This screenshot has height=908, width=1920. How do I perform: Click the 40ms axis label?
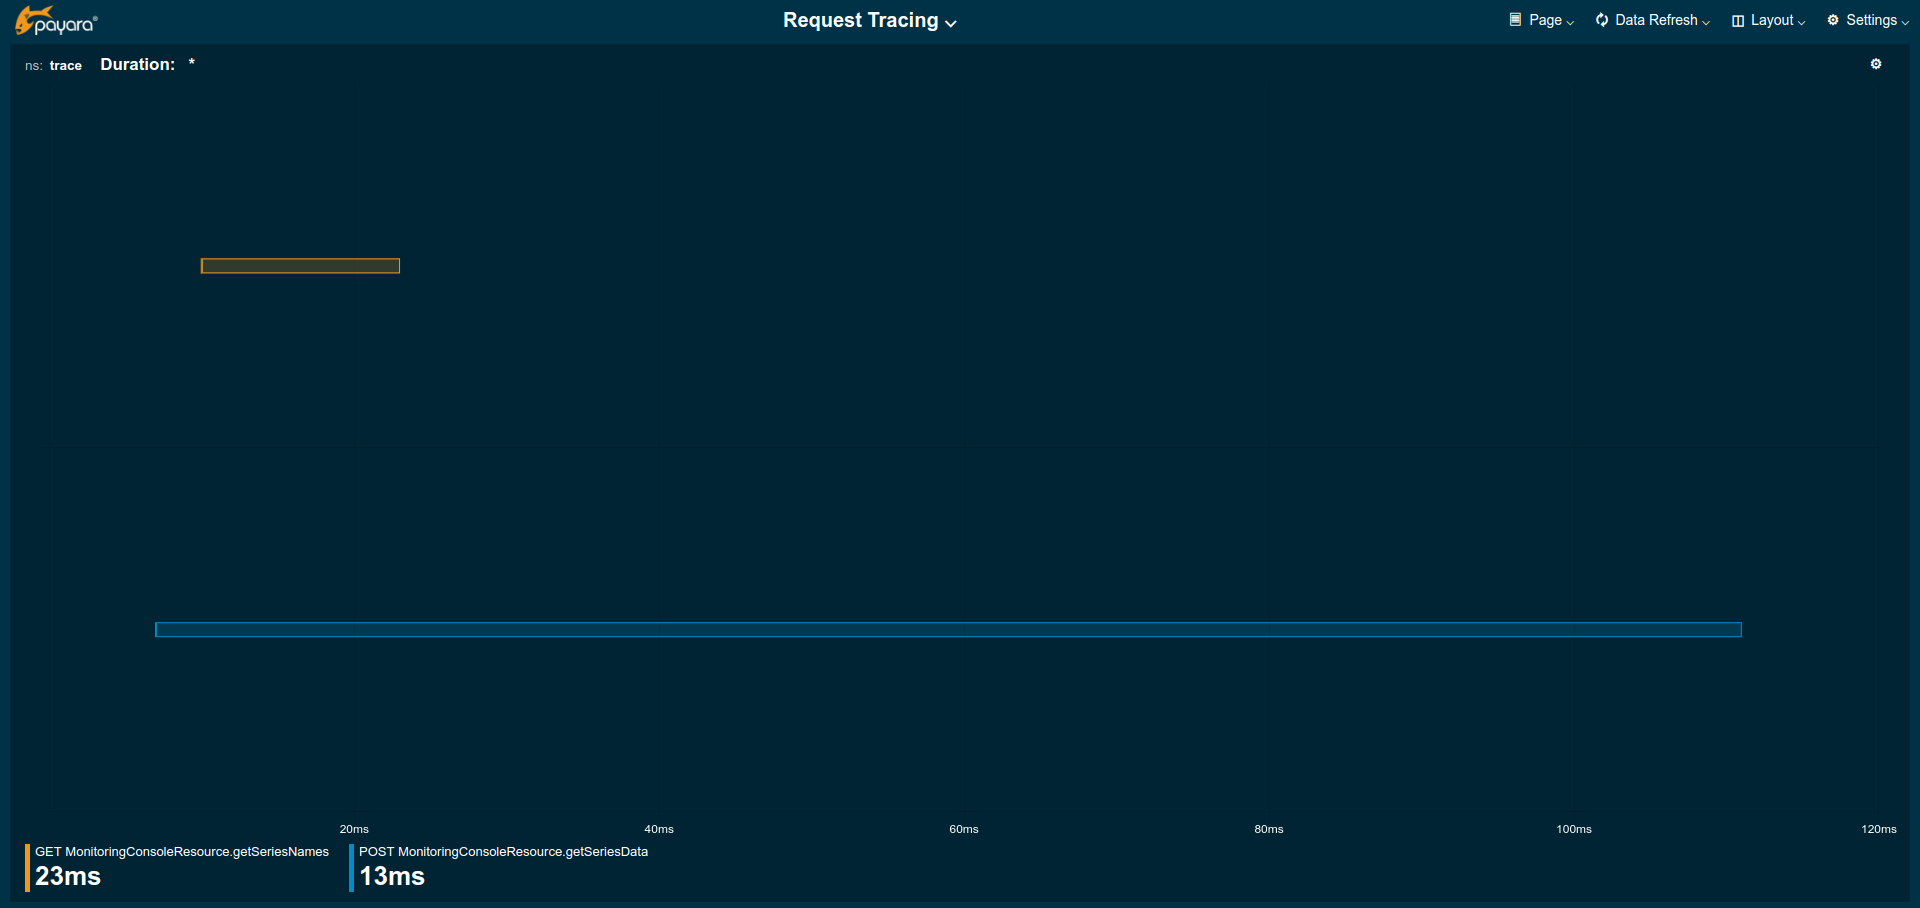[659, 829]
